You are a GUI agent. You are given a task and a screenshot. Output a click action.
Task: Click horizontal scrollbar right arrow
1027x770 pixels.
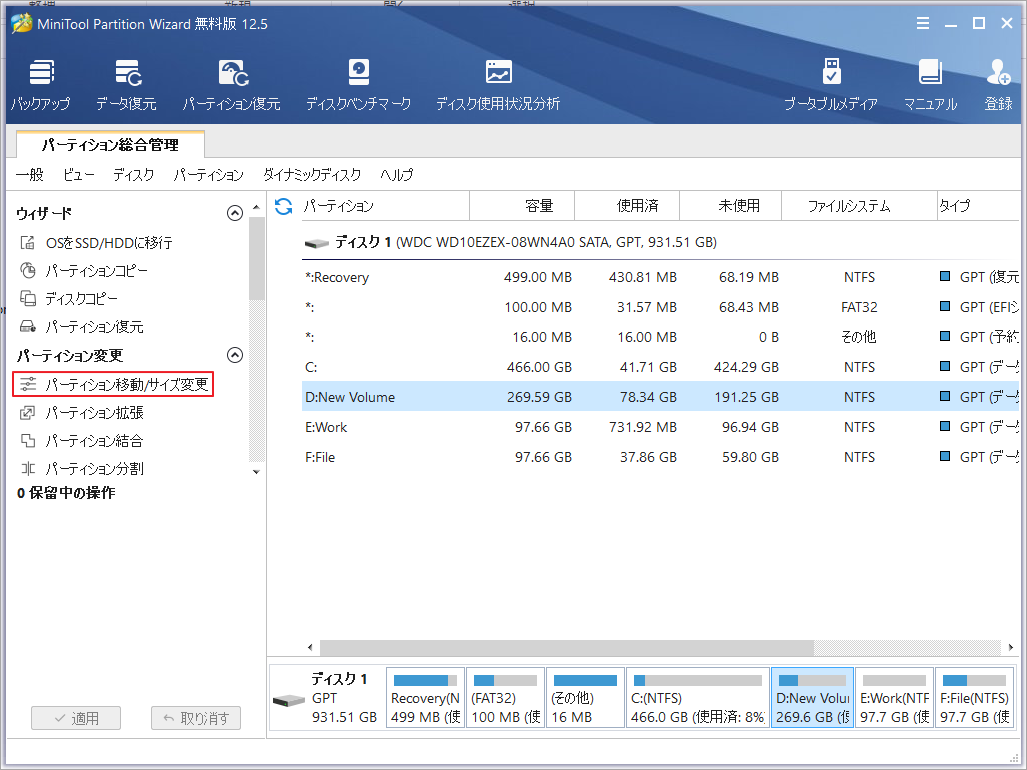tap(1011, 648)
